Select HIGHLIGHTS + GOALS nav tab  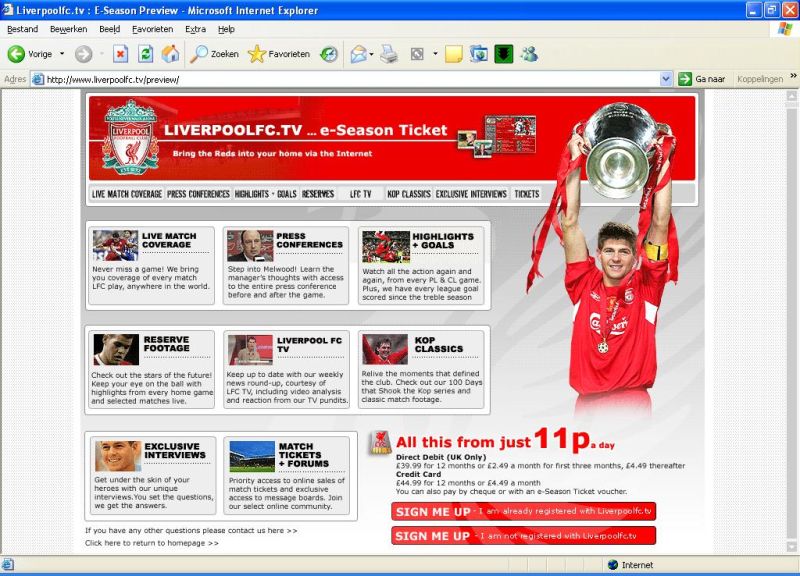[x=265, y=194]
